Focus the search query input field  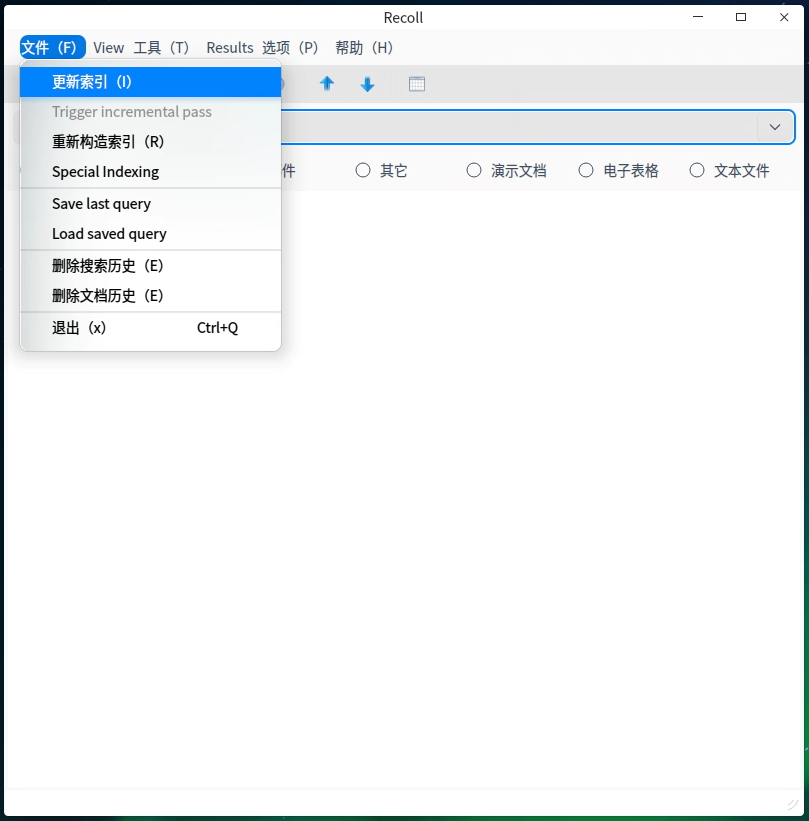518,127
